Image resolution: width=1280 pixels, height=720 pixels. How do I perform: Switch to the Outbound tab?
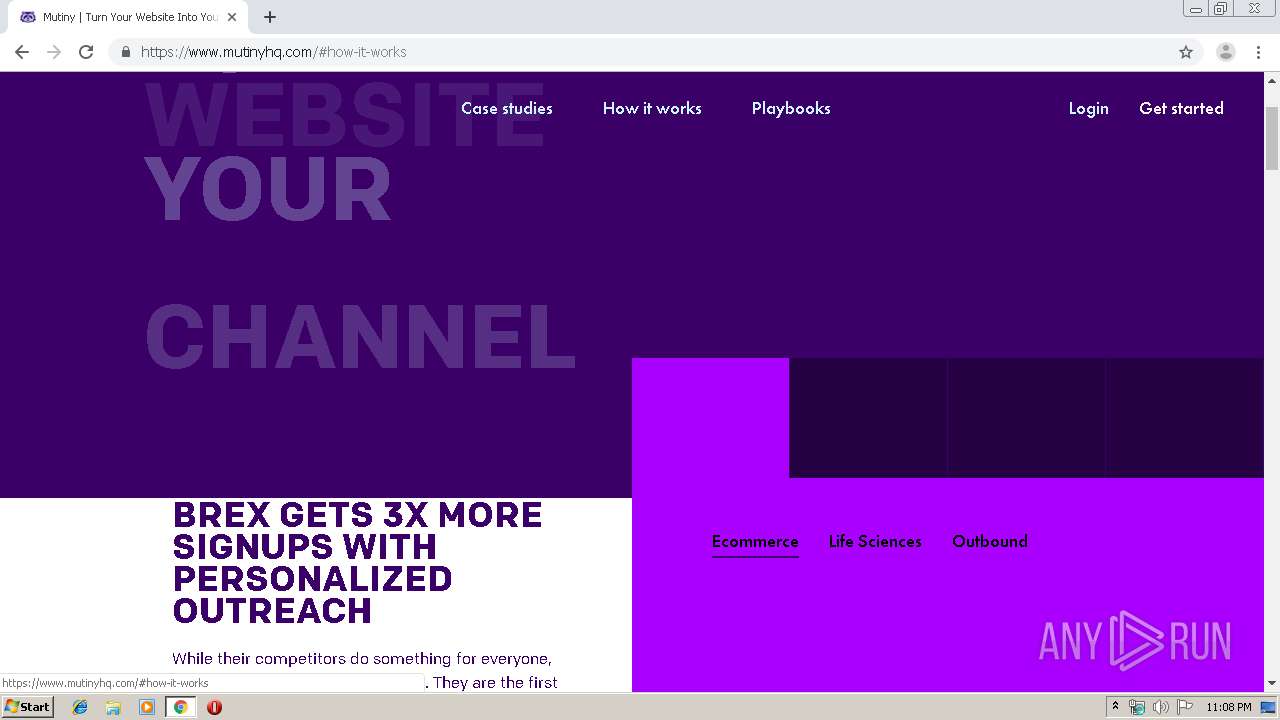[990, 542]
